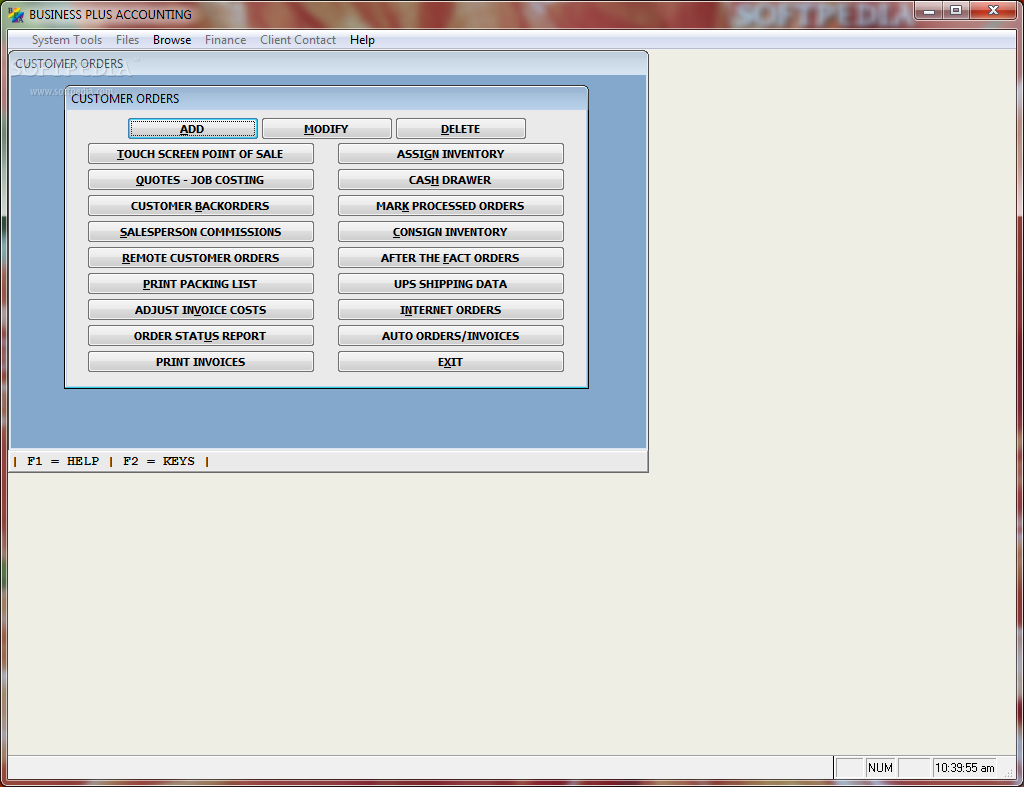
Task: Open the Files menu
Action: (x=127, y=40)
